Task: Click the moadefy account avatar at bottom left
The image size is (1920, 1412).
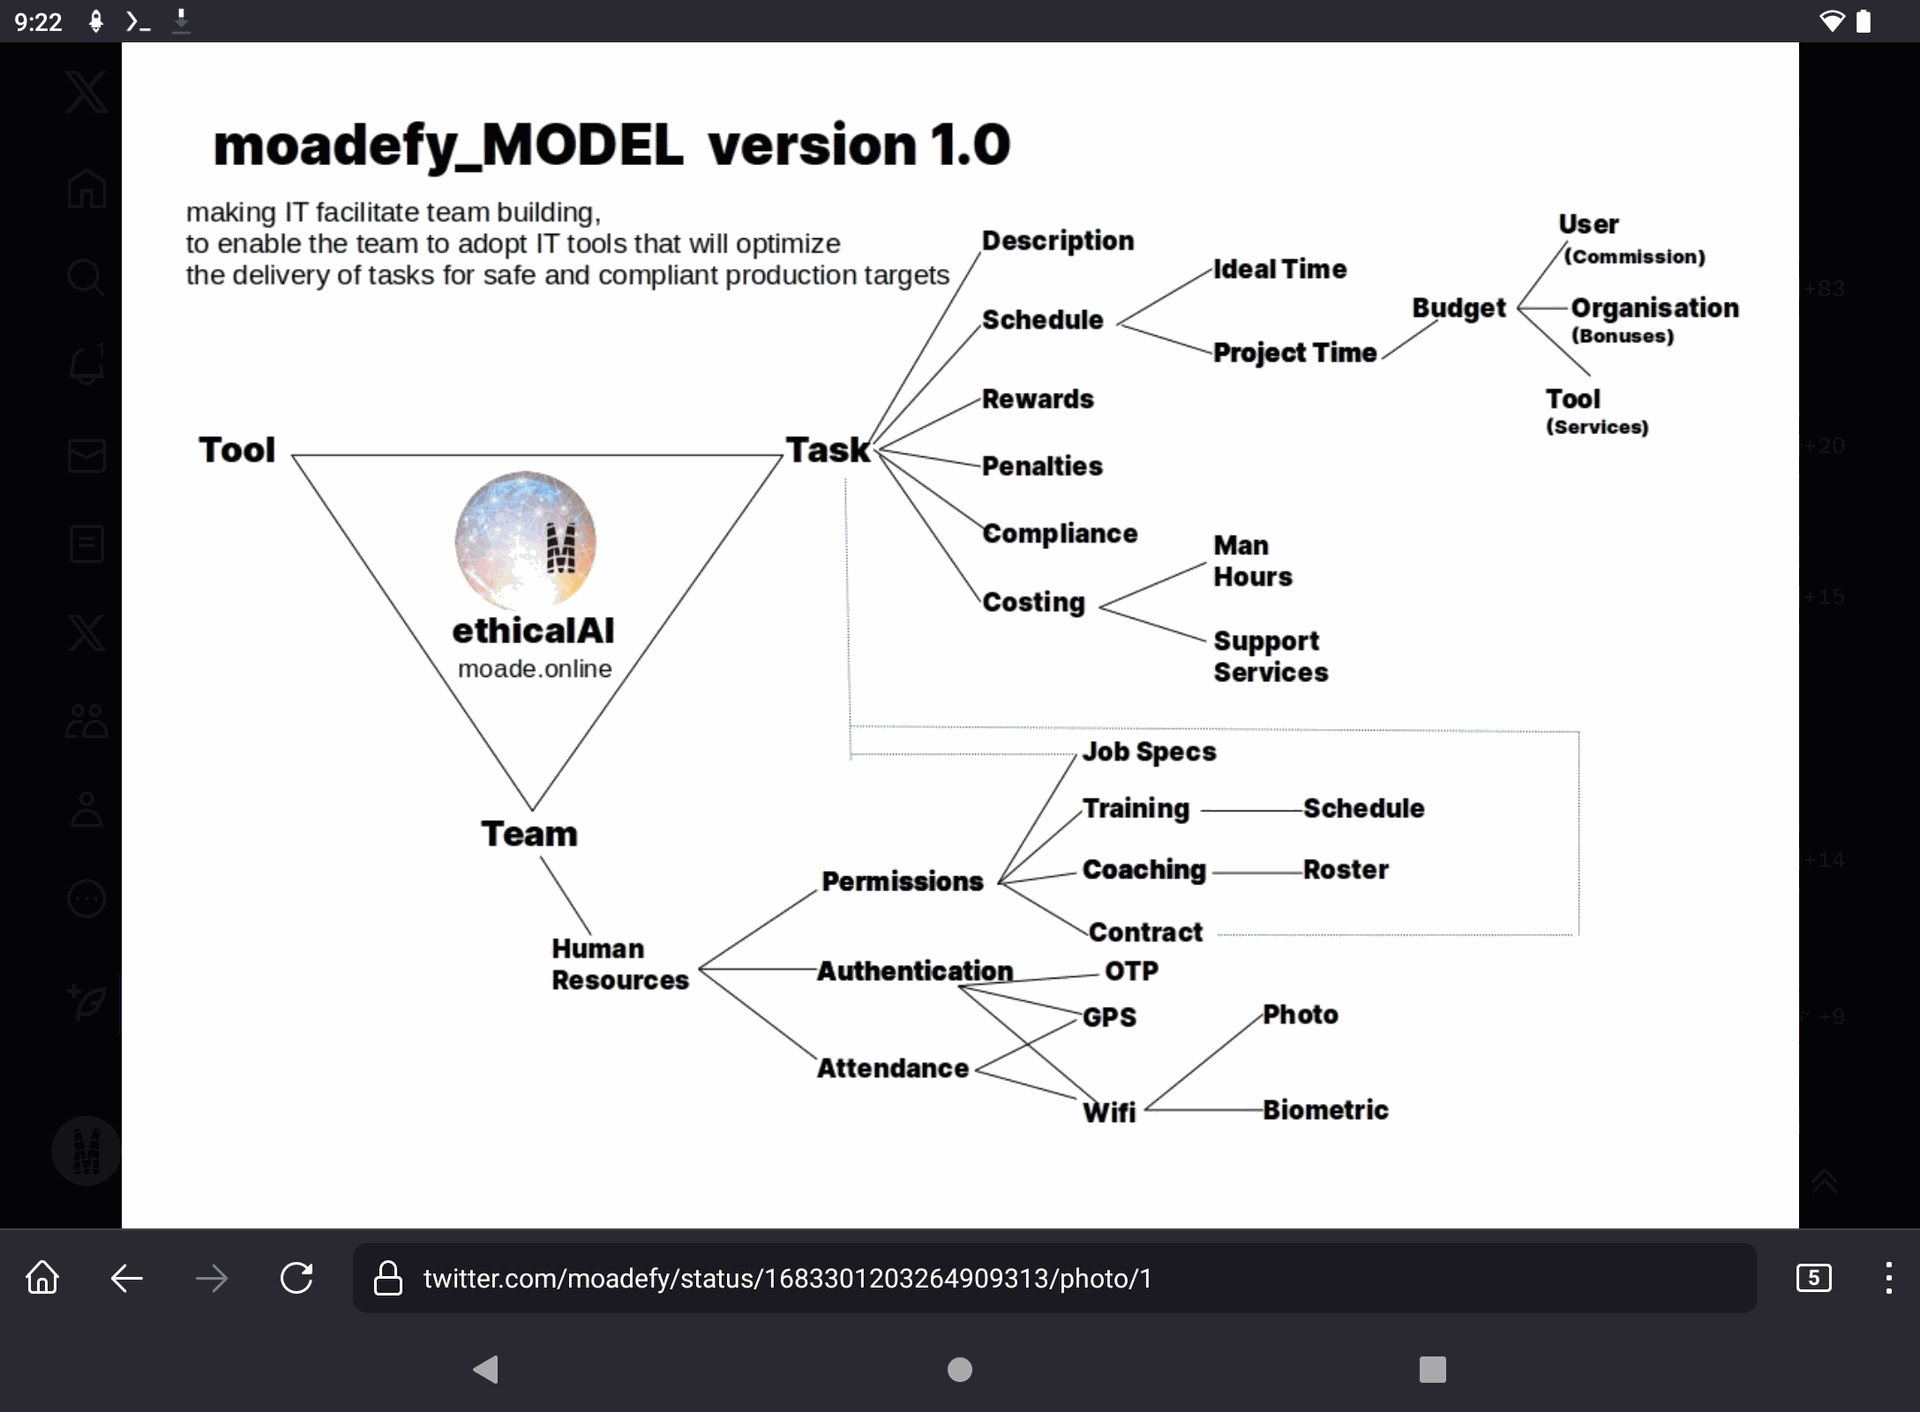Action: pyautogui.click(x=86, y=1150)
